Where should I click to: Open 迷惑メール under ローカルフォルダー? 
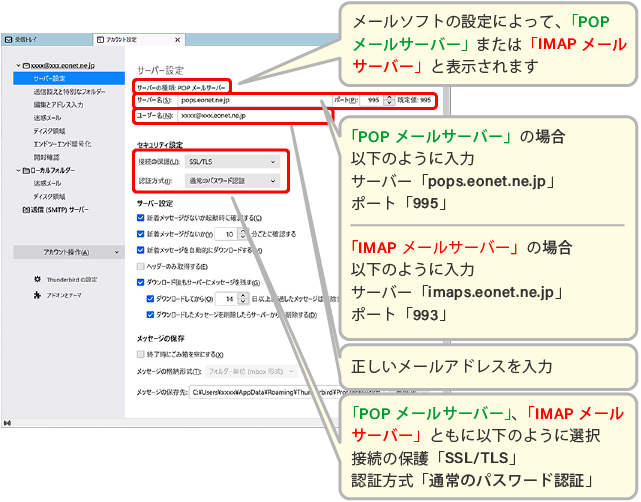47,183
